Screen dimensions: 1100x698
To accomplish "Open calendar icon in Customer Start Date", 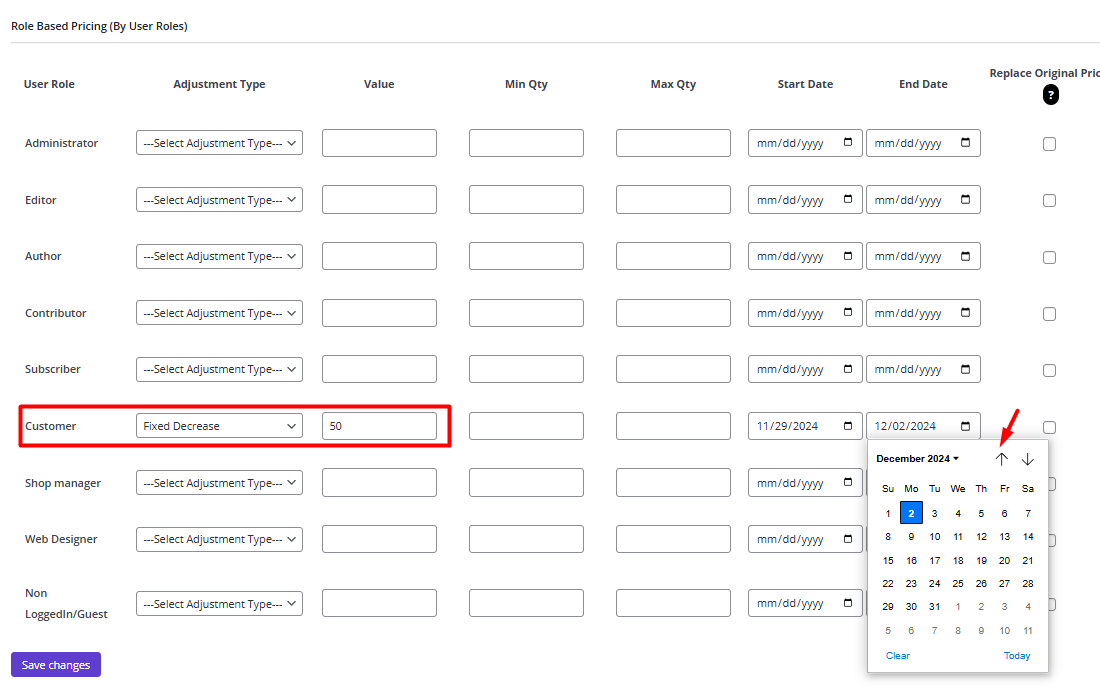I will tap(848, 426).
